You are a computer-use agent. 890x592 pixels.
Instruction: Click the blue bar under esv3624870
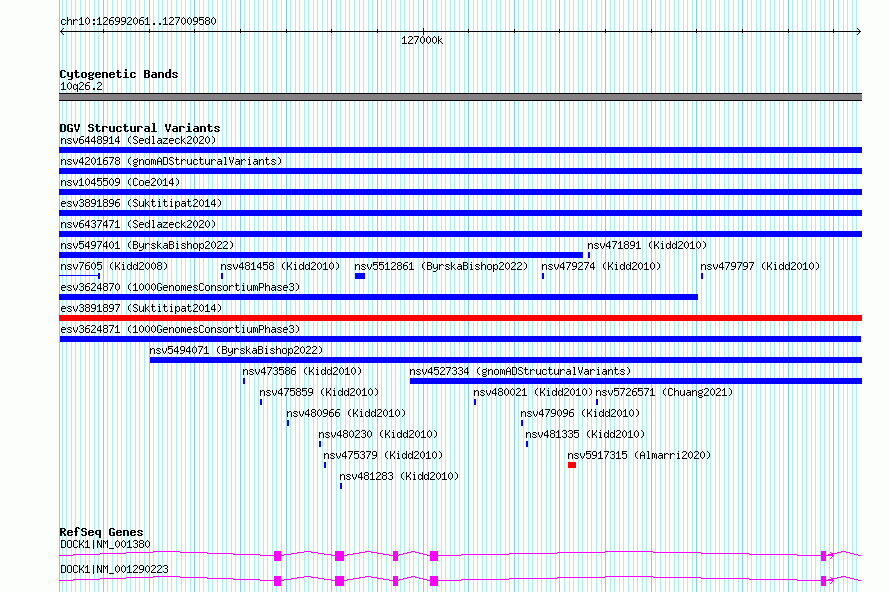pos(379,297)
